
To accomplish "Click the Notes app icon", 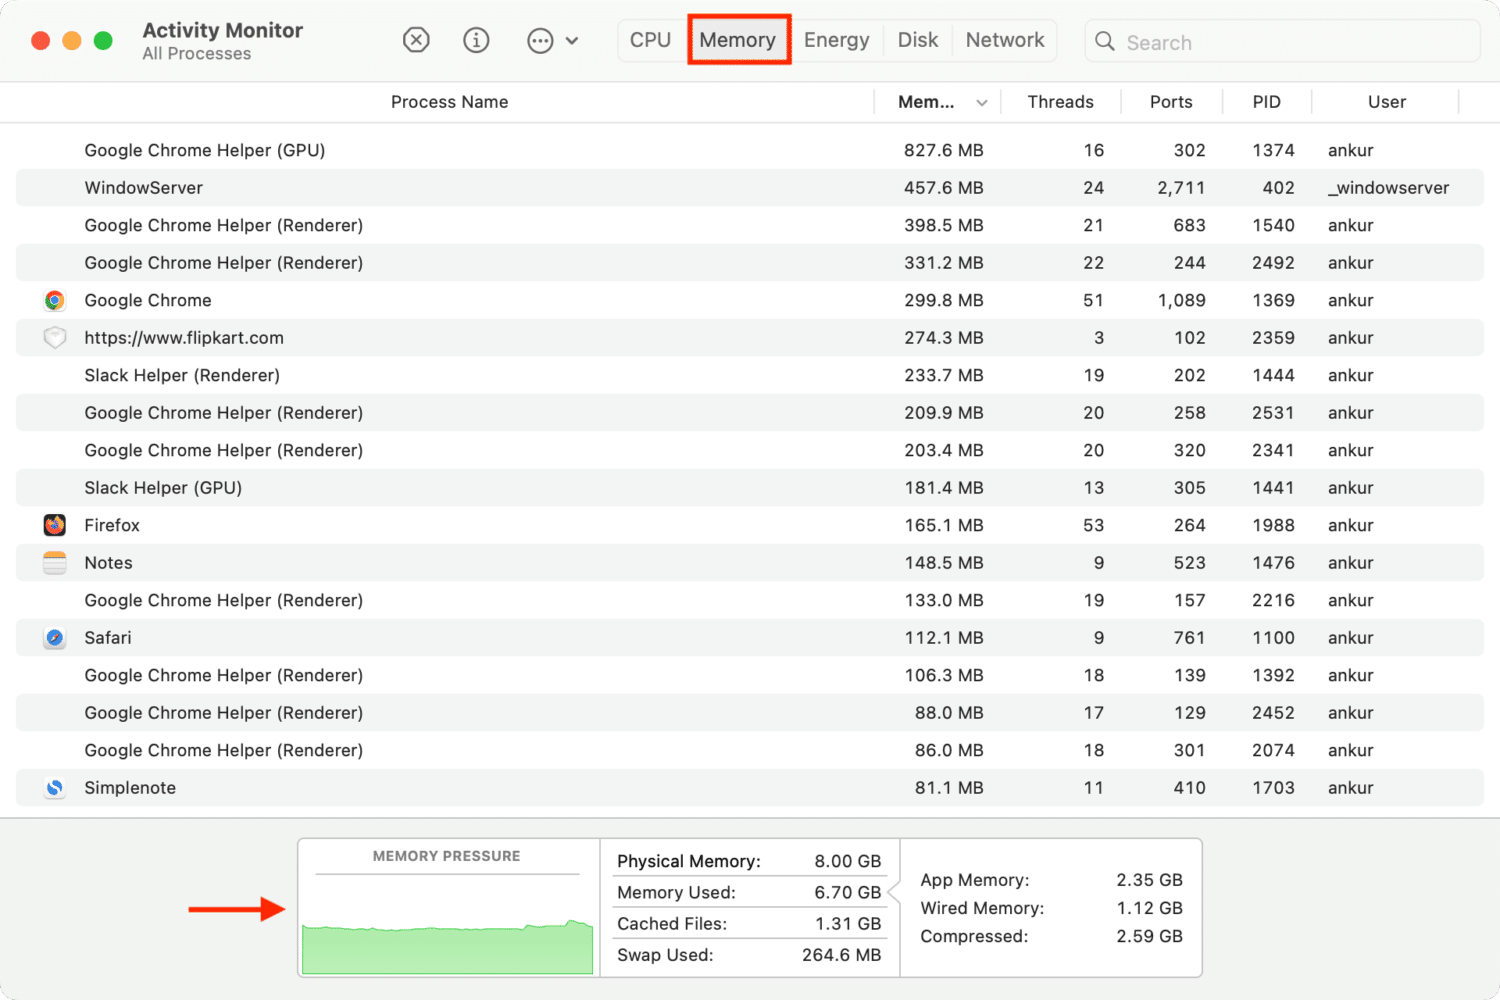I will click(55, 563).
